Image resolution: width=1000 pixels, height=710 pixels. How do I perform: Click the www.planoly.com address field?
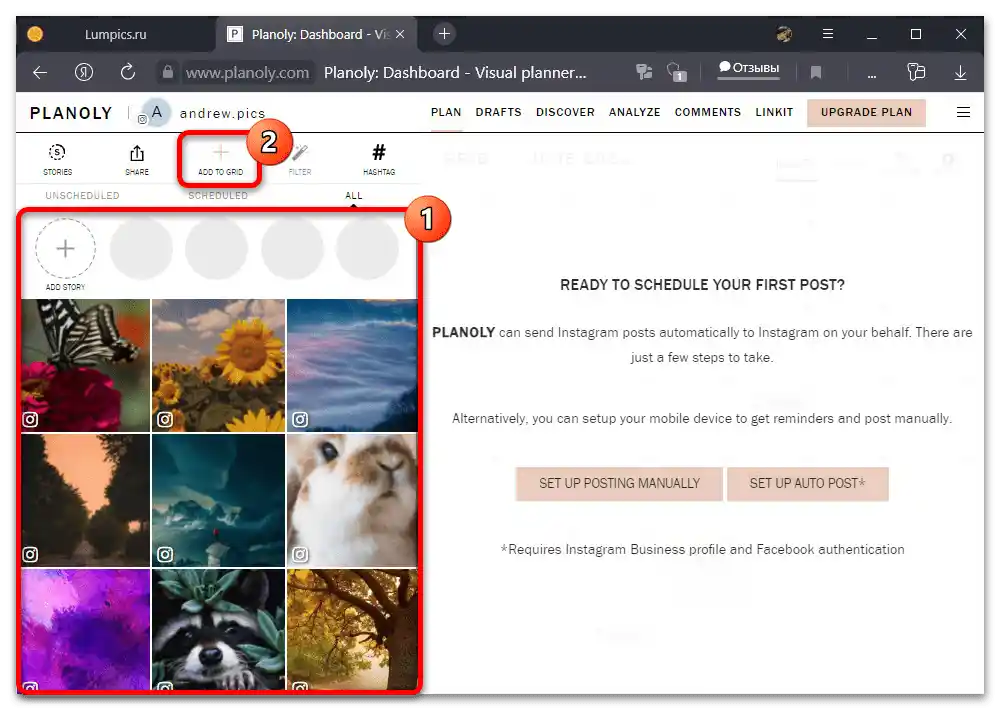(247, 73)
